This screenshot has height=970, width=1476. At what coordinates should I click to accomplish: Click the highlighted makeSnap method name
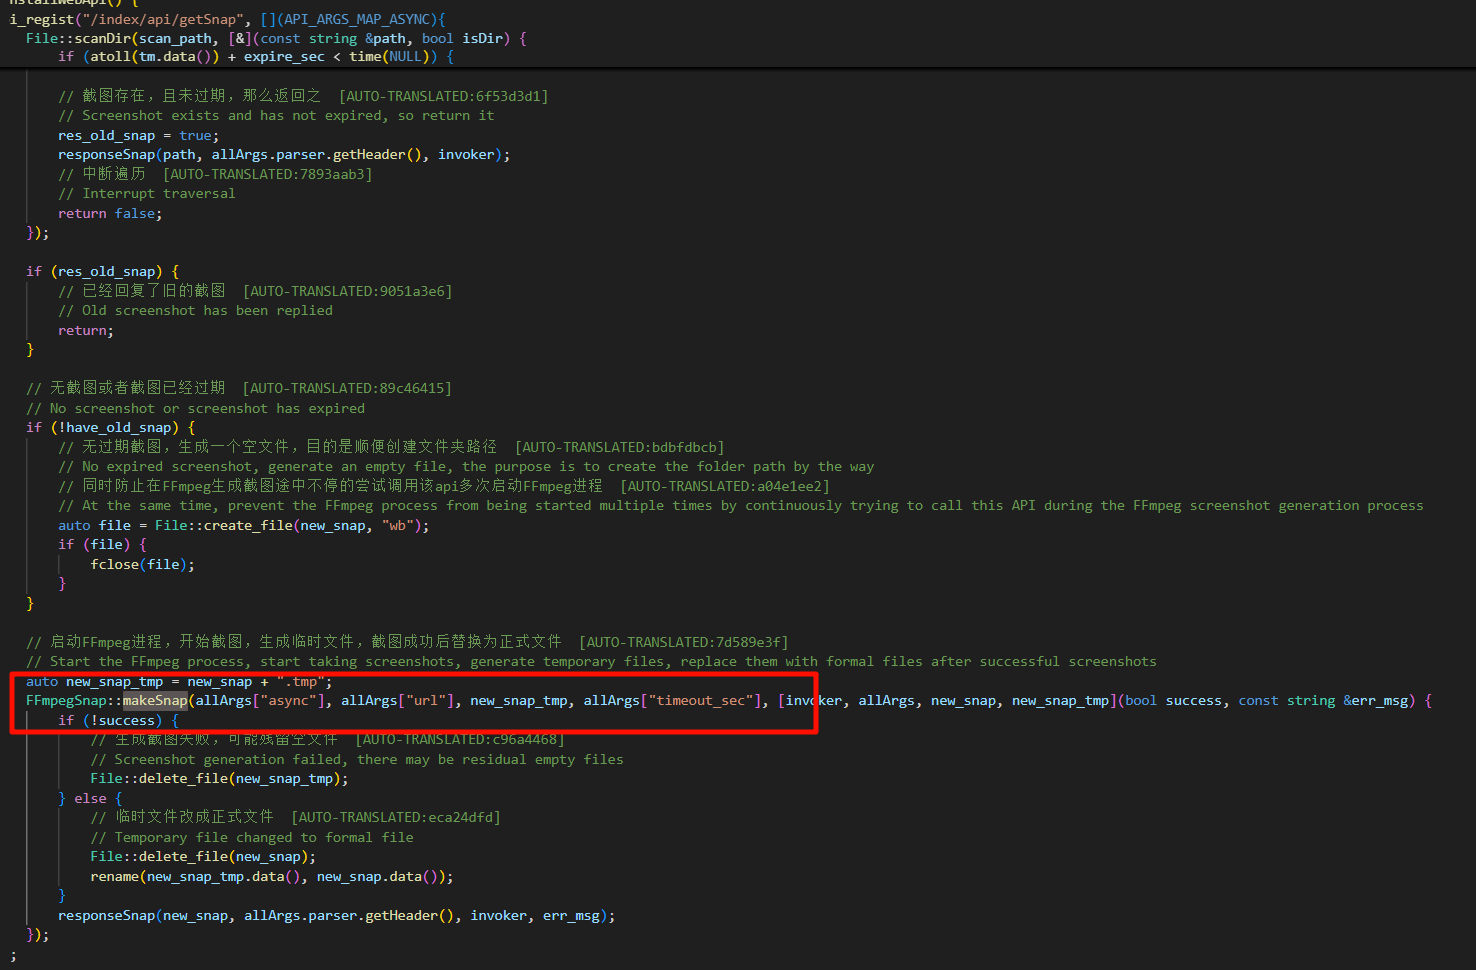[155, 700]
